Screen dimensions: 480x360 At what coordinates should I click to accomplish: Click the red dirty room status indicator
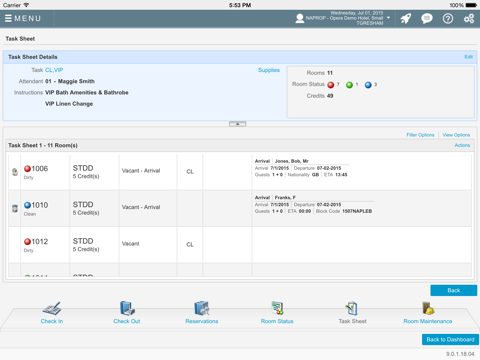(x=331, y=85)
